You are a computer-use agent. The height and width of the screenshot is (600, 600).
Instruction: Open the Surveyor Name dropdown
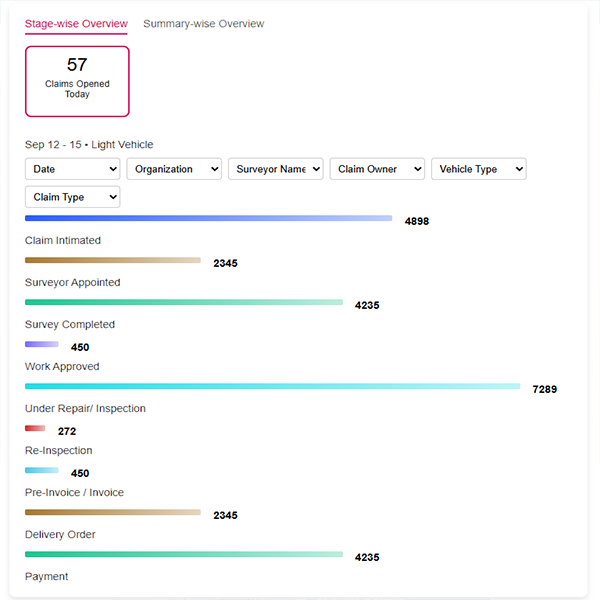(275, 169)
